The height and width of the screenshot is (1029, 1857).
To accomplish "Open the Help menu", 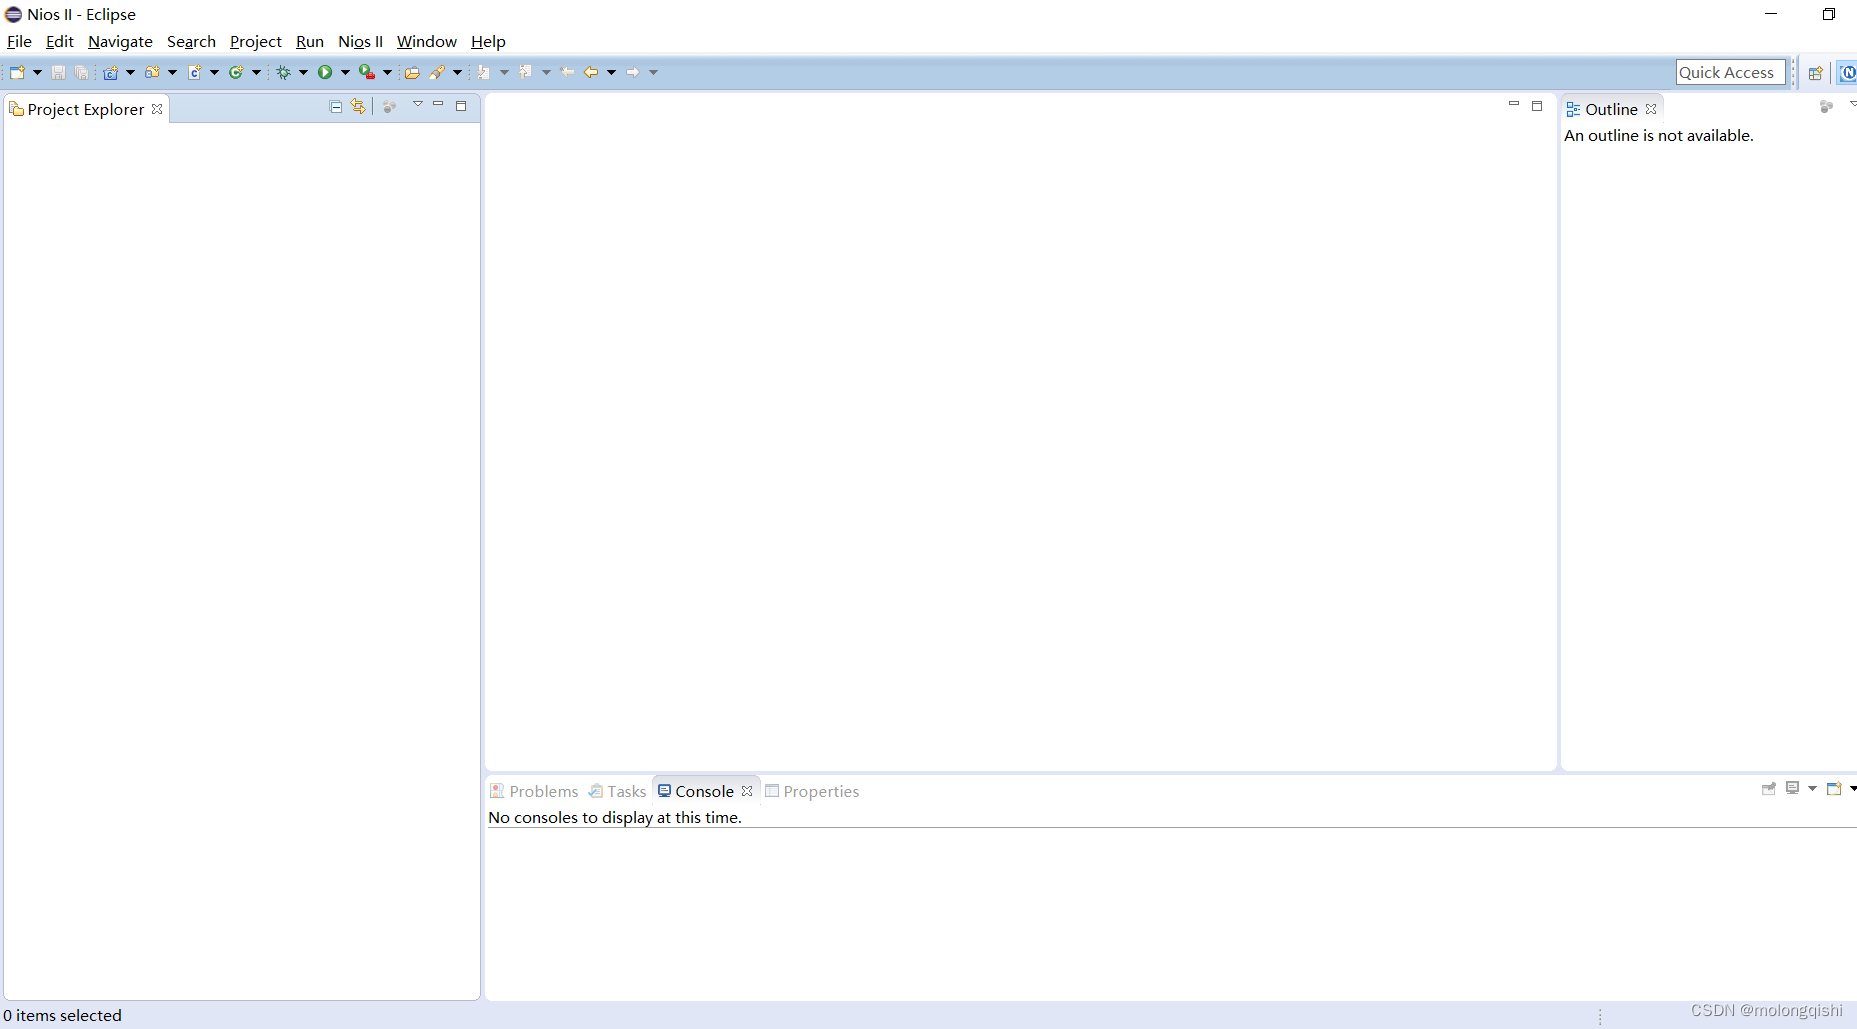I will [x=488, y=41].
